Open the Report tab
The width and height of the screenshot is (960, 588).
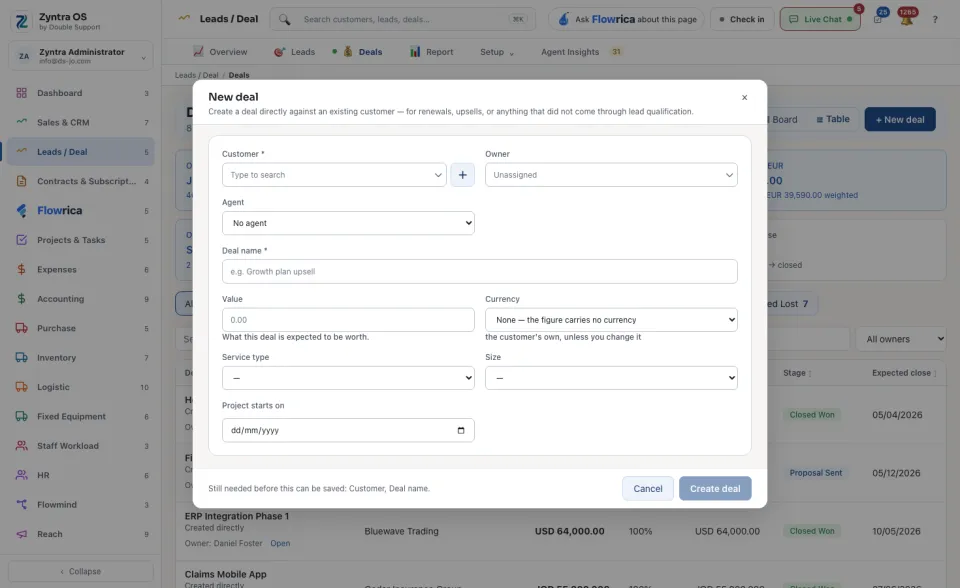click(x=432, y=52)
